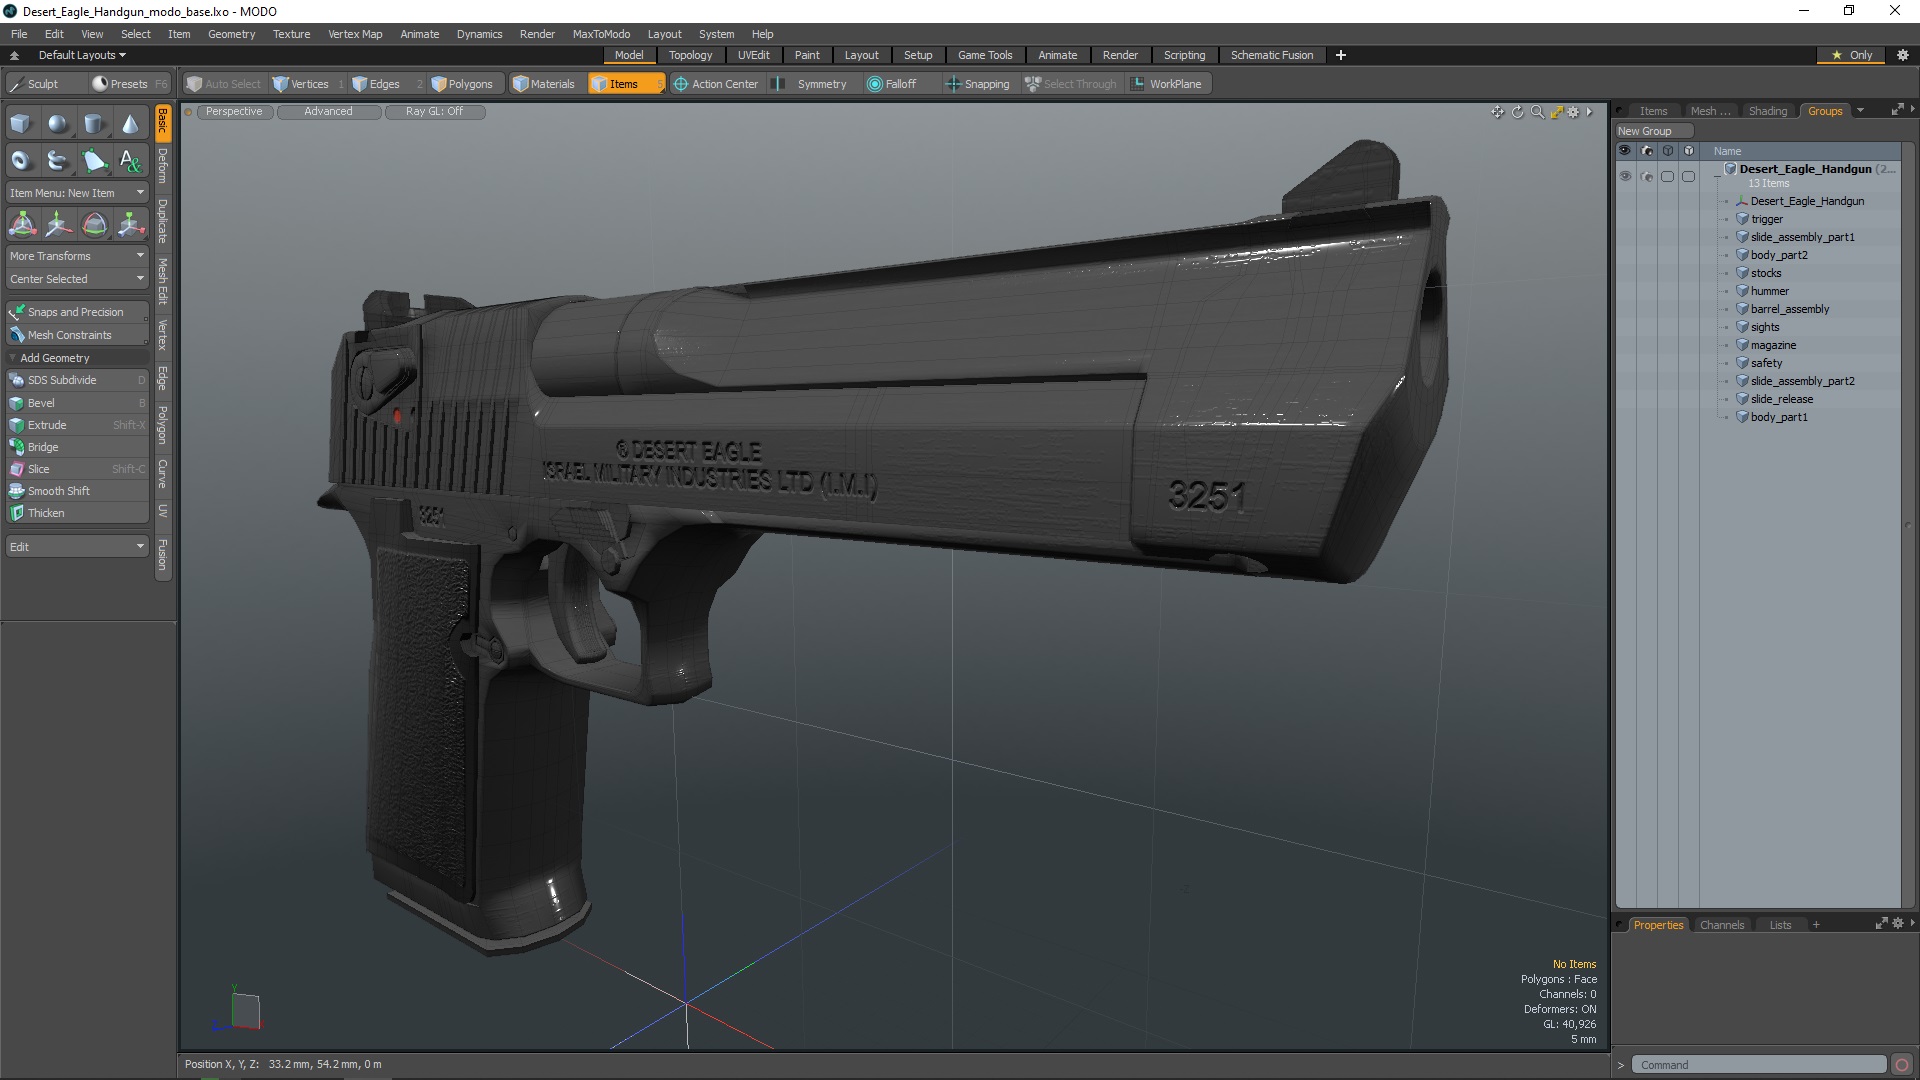This screenshot has height=1080, width=1920.
Task: Select the torus primitive tool
Action: pos(21,160)
